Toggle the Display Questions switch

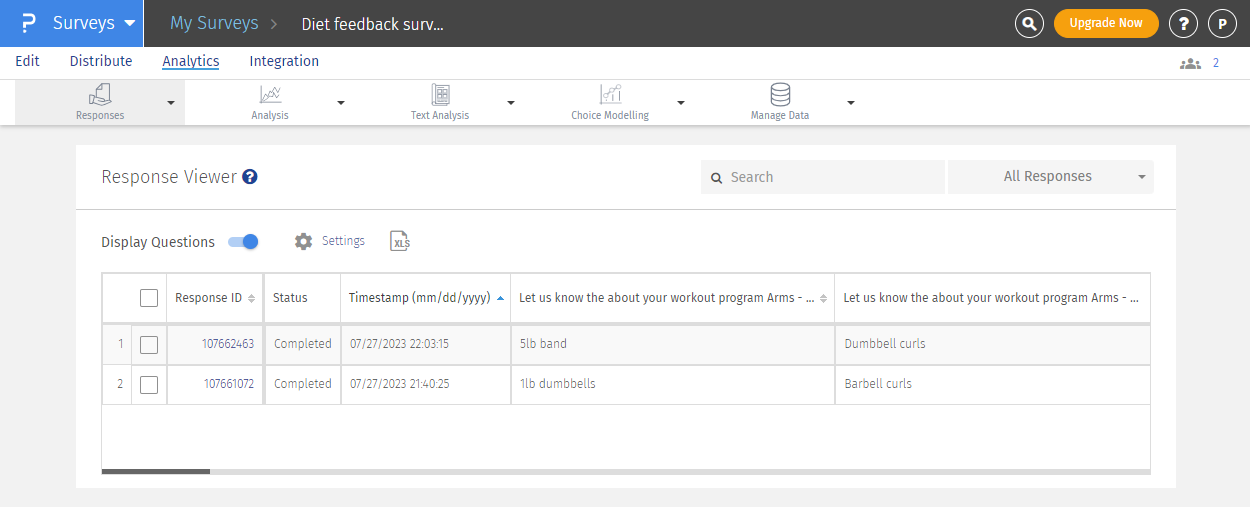click(x=243, y=241)
